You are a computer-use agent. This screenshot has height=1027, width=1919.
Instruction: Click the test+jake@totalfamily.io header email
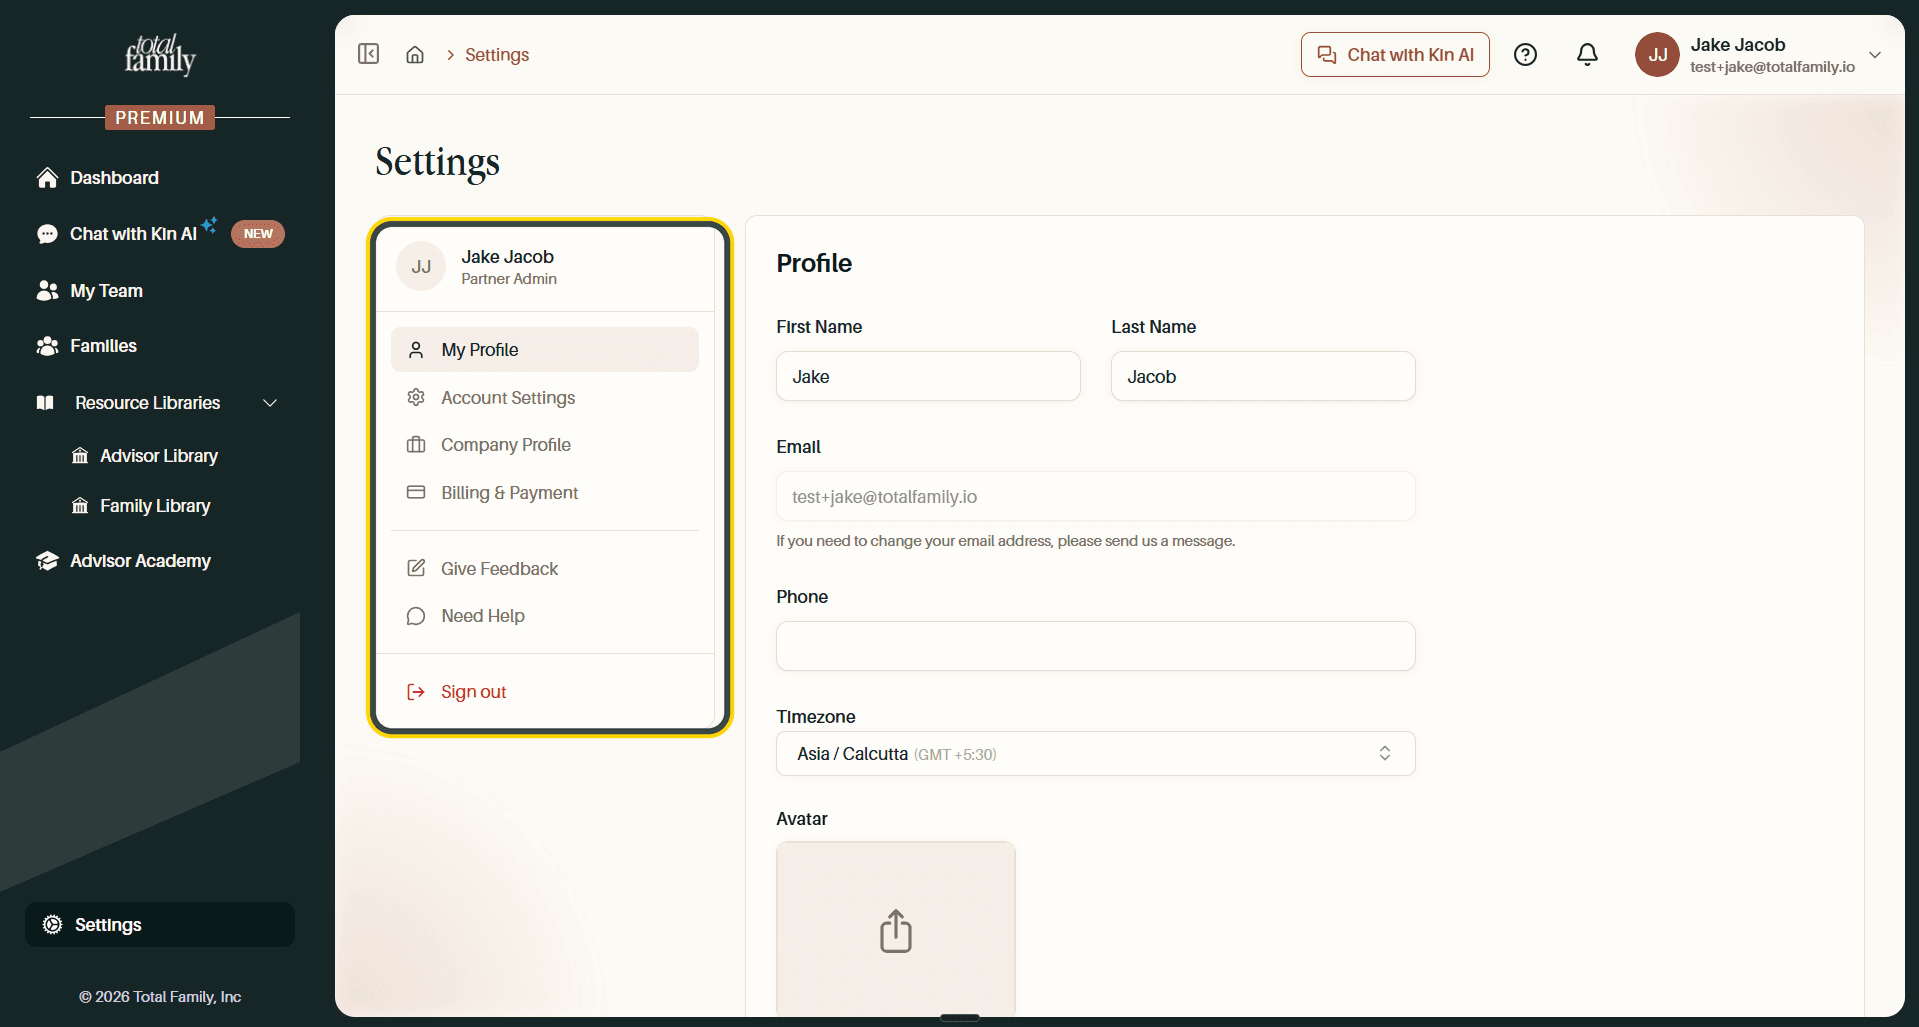click(x=1773, y=67)
